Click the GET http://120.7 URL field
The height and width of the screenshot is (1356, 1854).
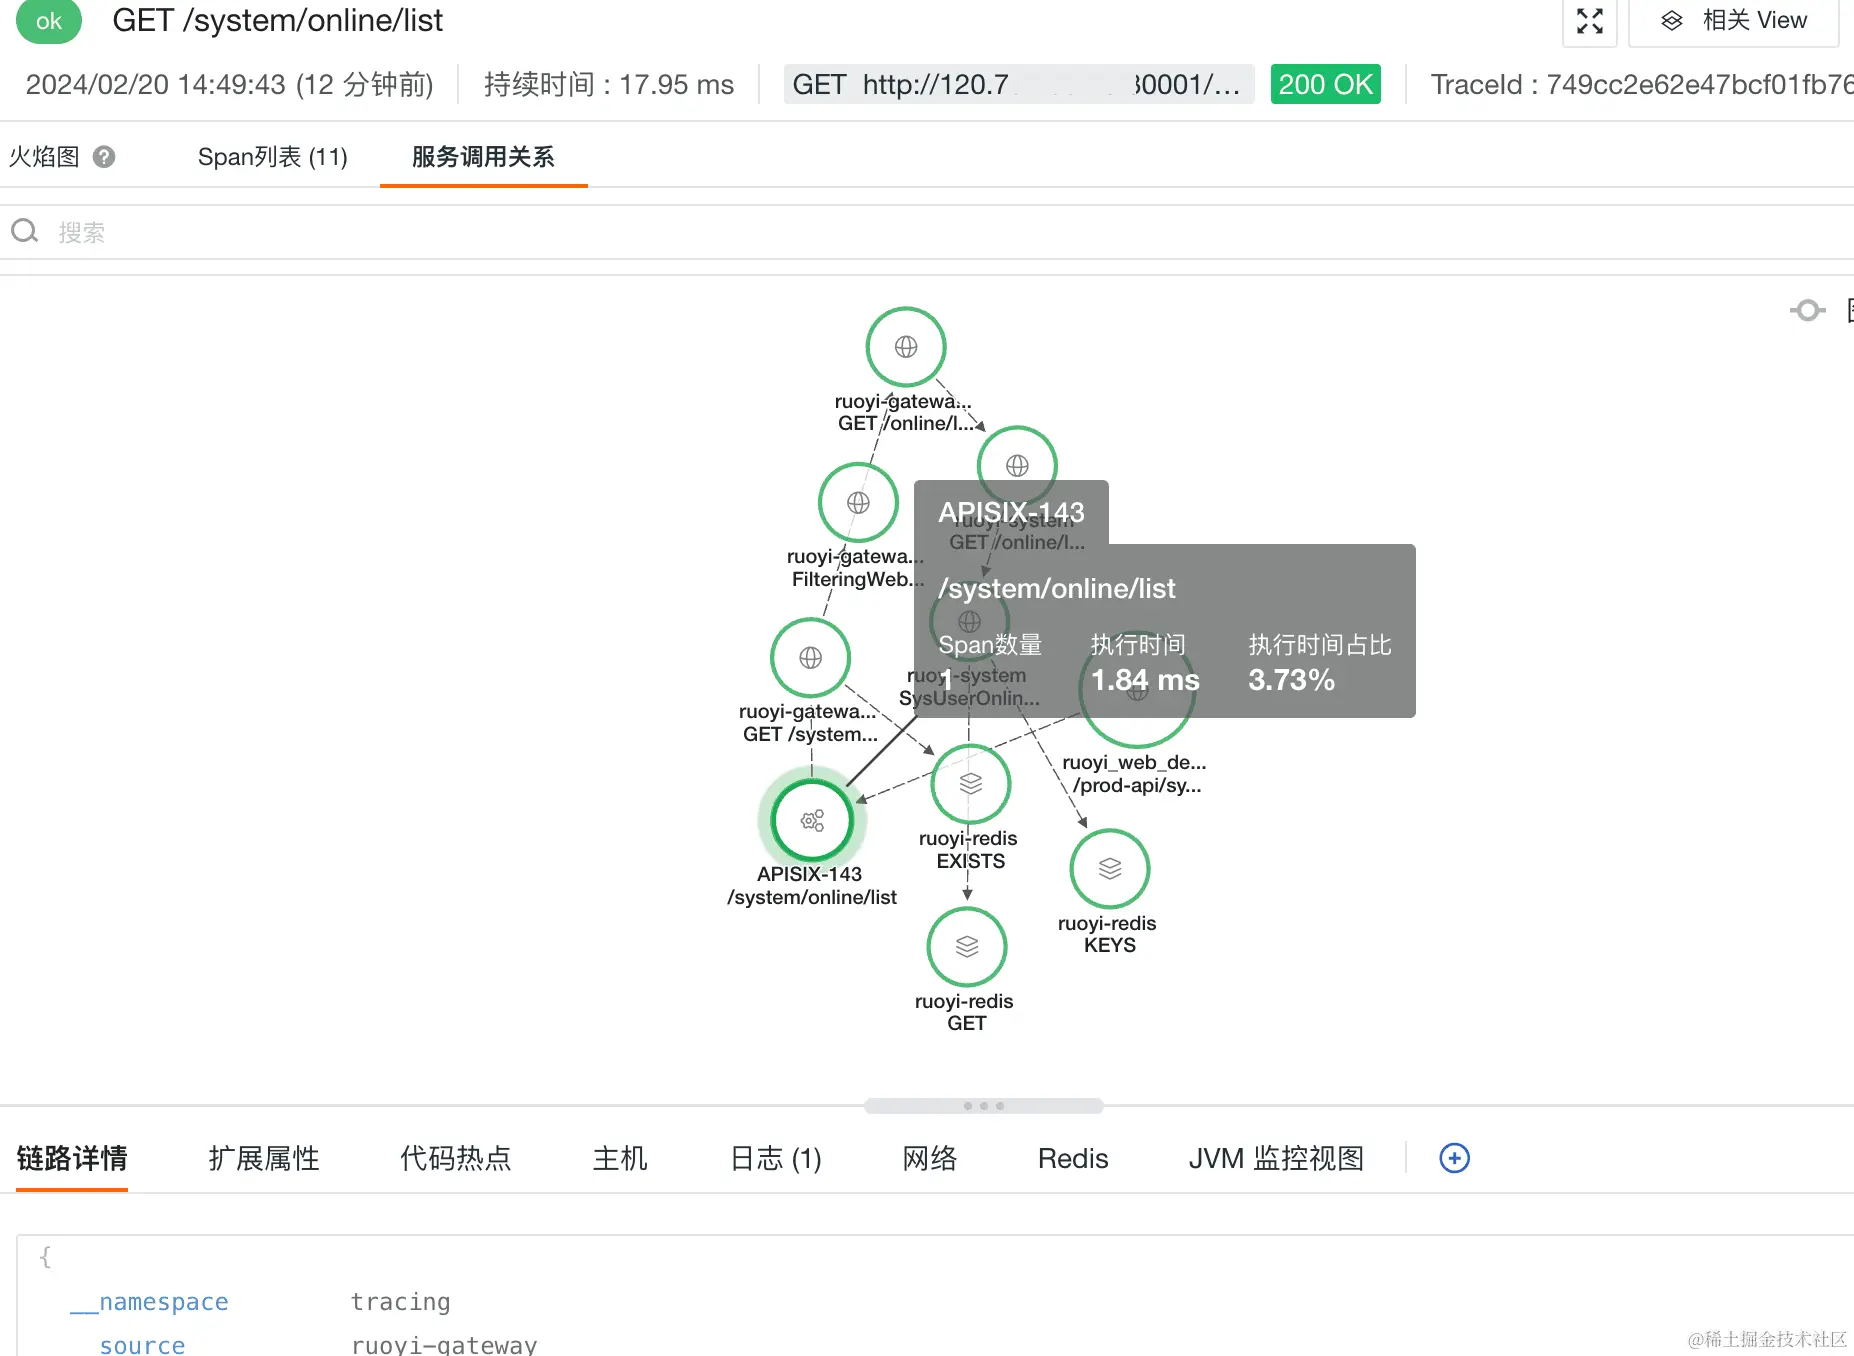pos(1018,84)
